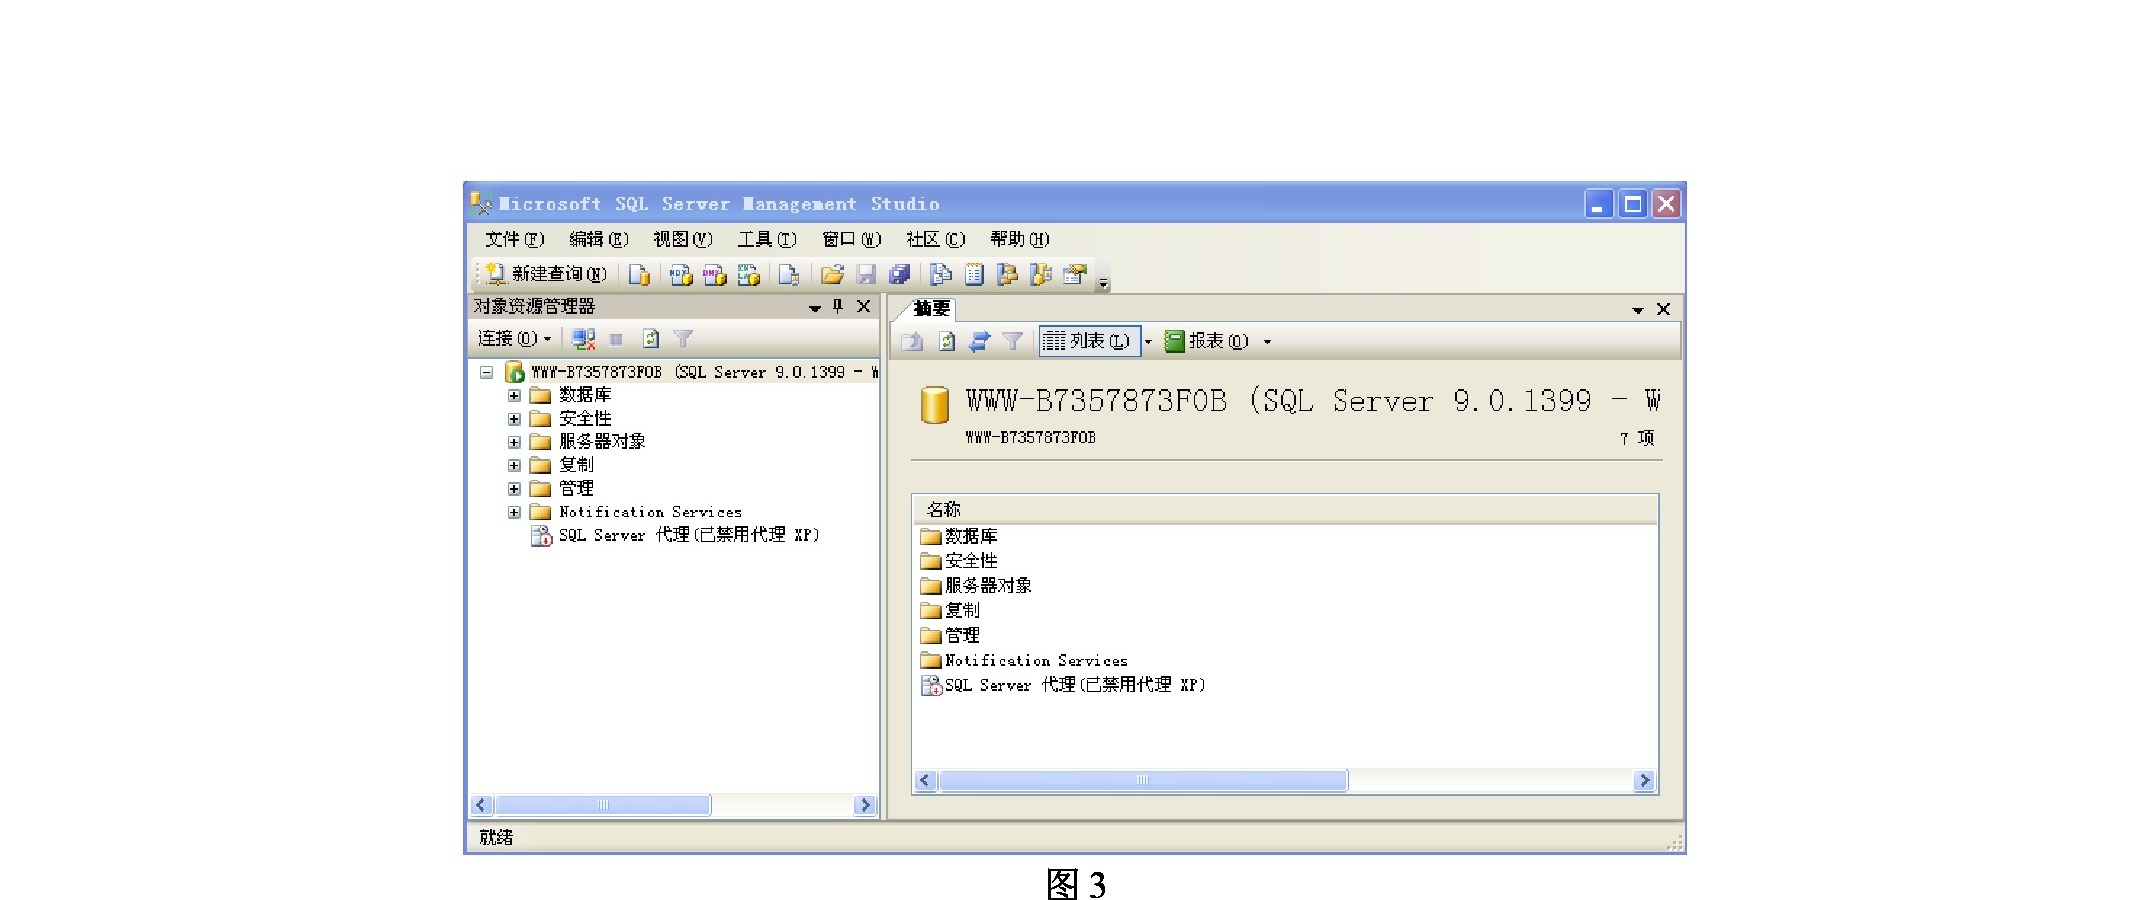This screenshot has height=900, width=2149.
Task: Open the 社区(C) menu
Action: [x=935, y=239]
